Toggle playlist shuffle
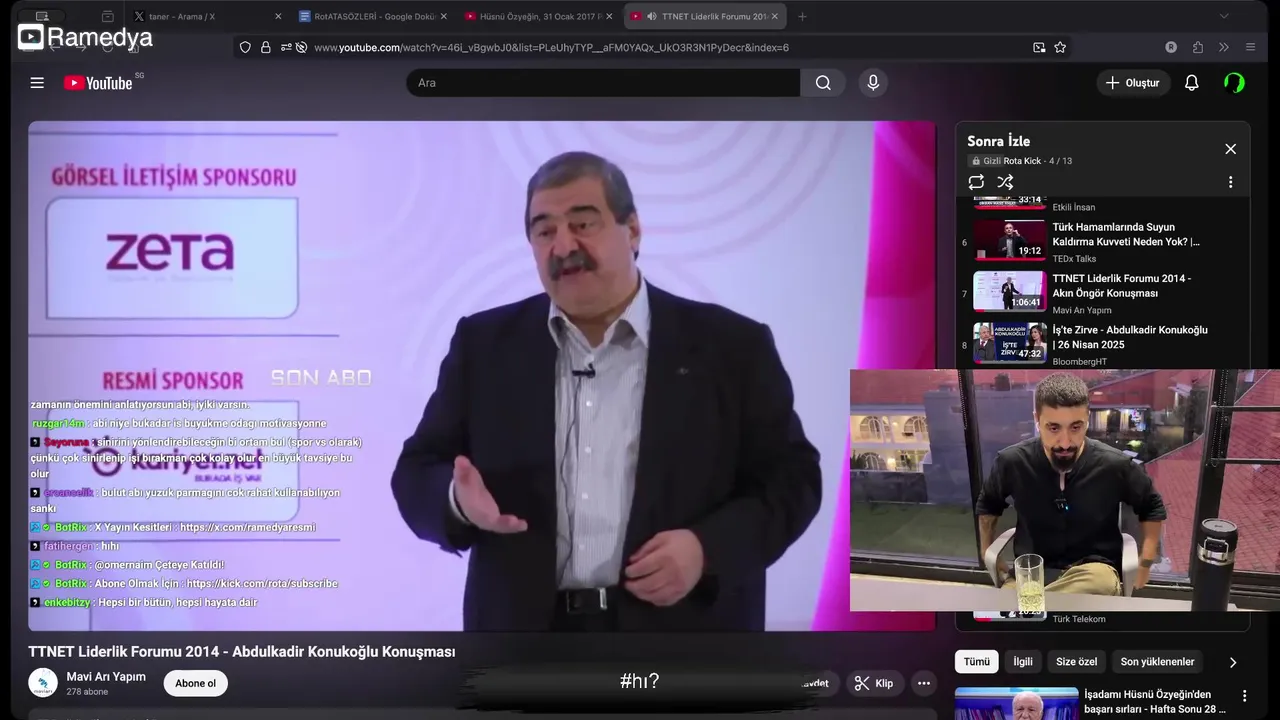Image resolution: width=1280 pixels, height=720 pixels. pos(1005,182)
